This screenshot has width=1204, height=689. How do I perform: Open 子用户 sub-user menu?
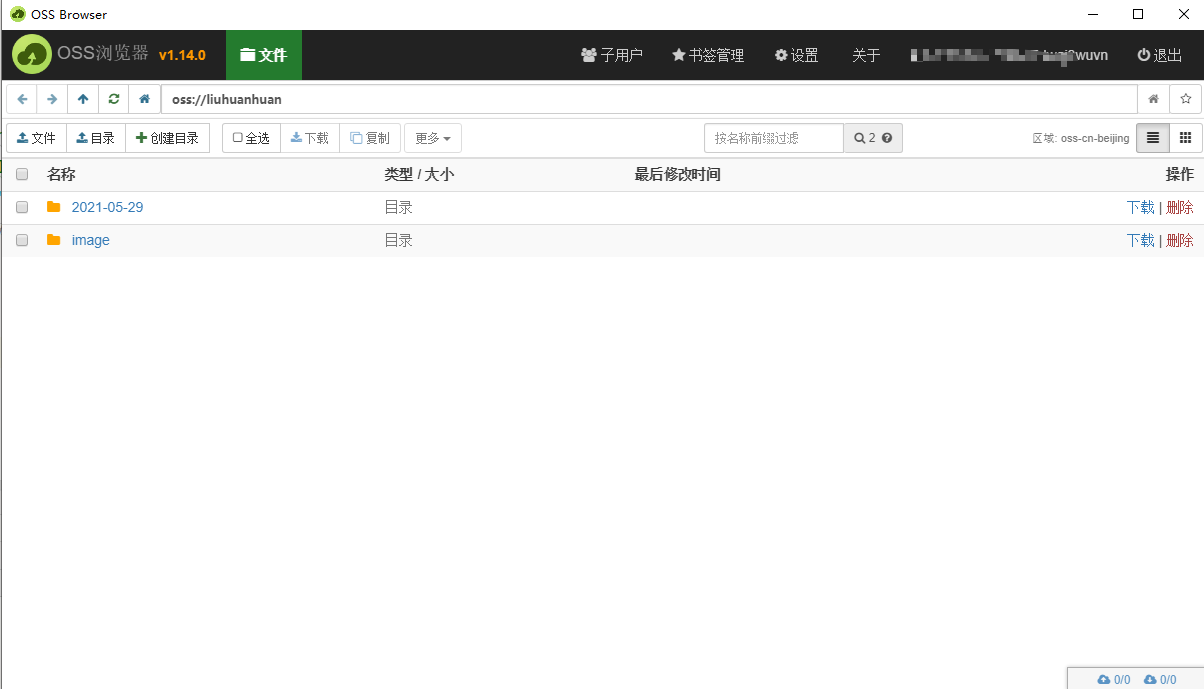pos(612,55)
